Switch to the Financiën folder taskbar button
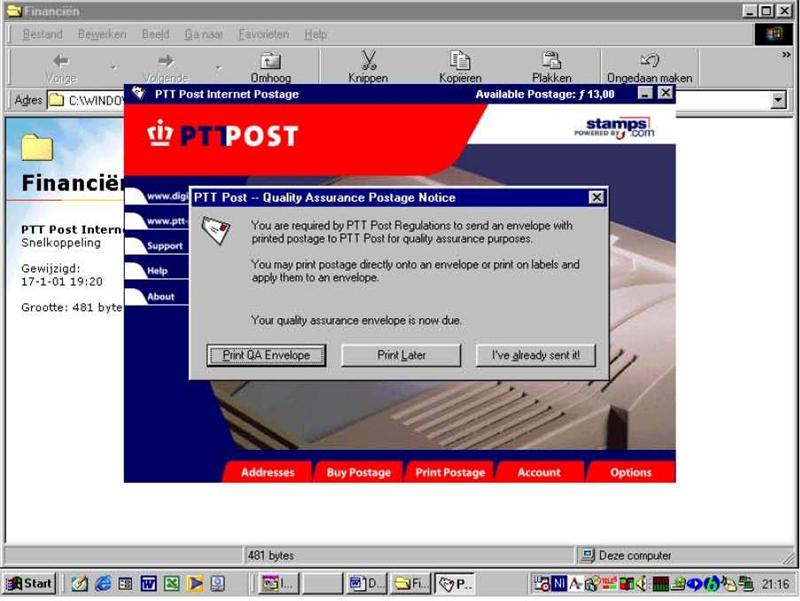This screenshot has height=601, width=800. tap(410, 584)
